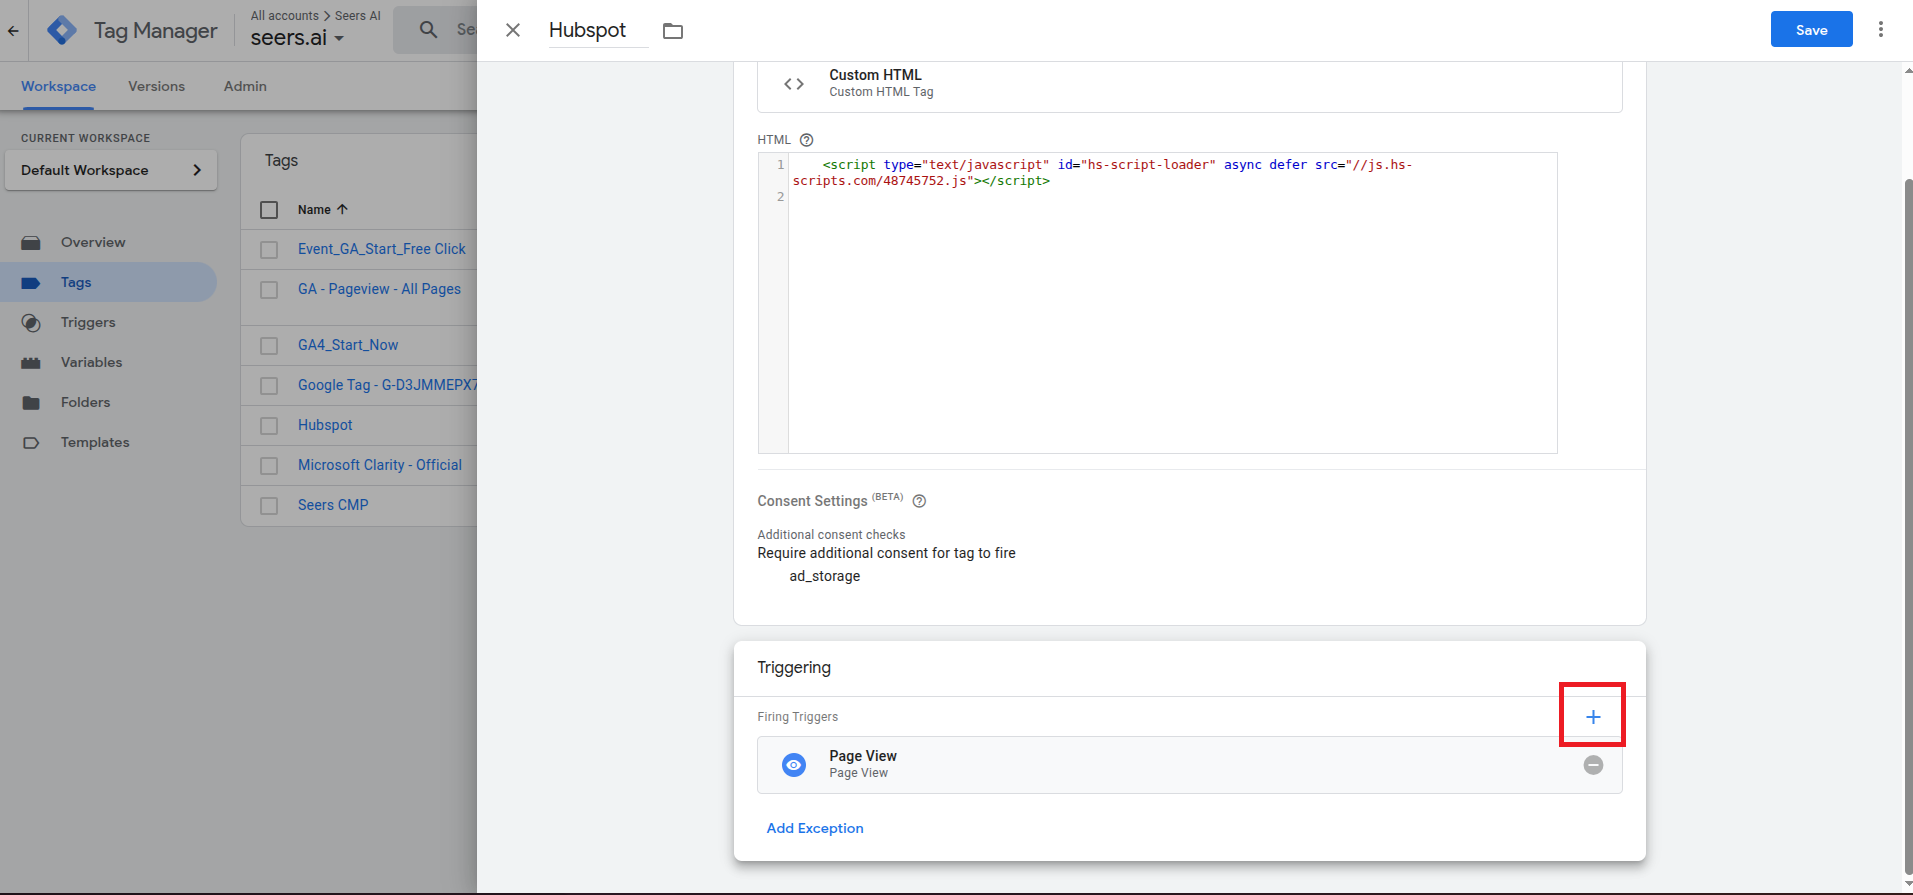This screenshot has height=895, width=1913.
Task: Click the Consent Settings help icon
Action: 919,501
